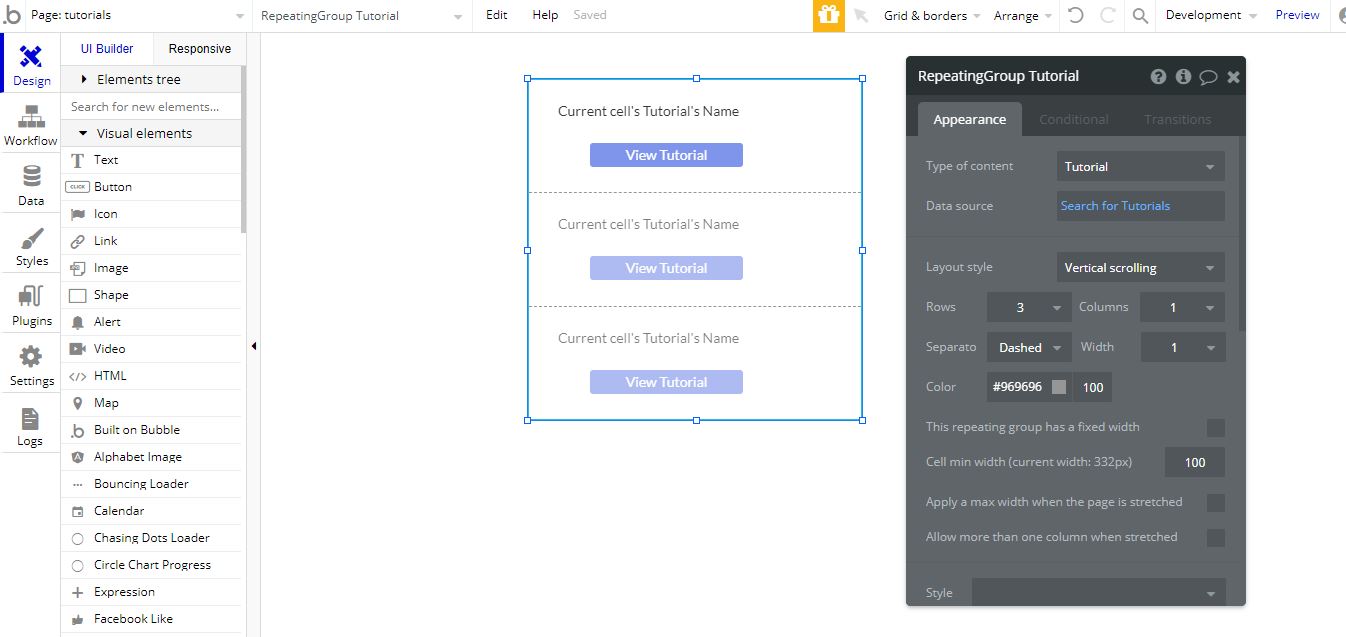The image size is (1346, 637).
Task: Open the RepeatingGroup Tutorial element selector dropdown
Action: (x=362, y=15)
